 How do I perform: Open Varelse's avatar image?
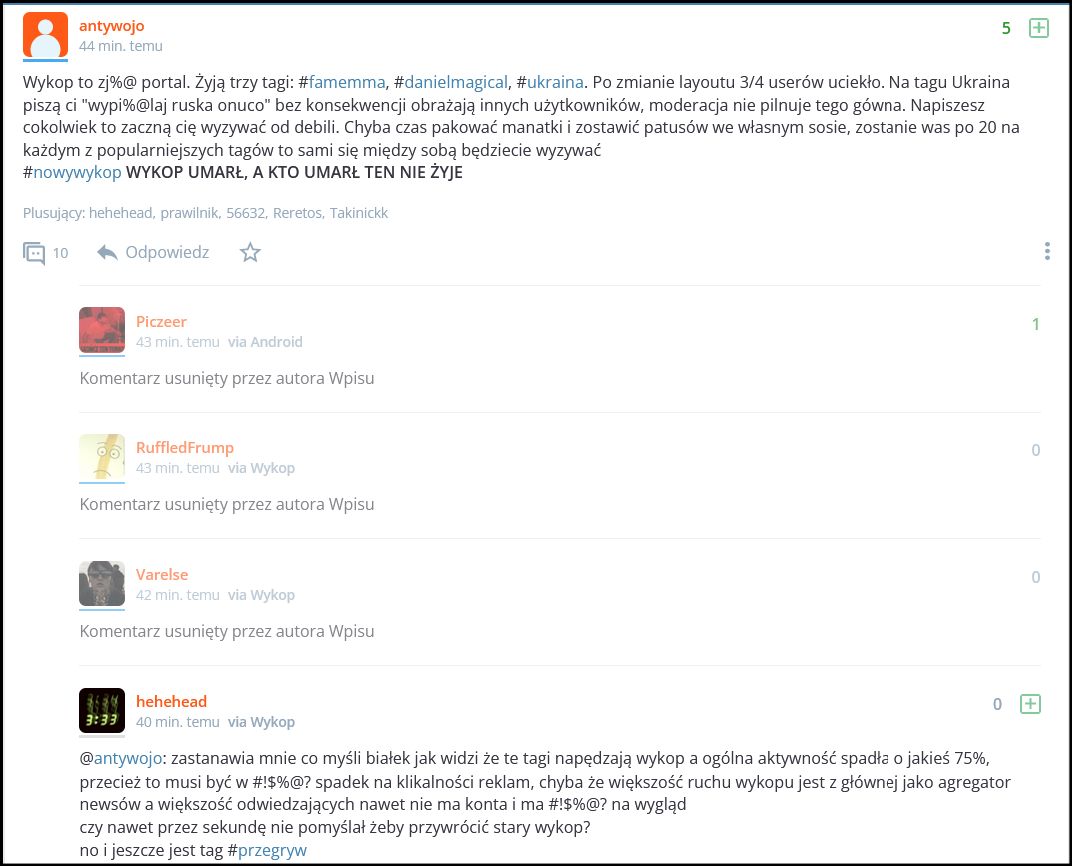click(x=102, y=584)
